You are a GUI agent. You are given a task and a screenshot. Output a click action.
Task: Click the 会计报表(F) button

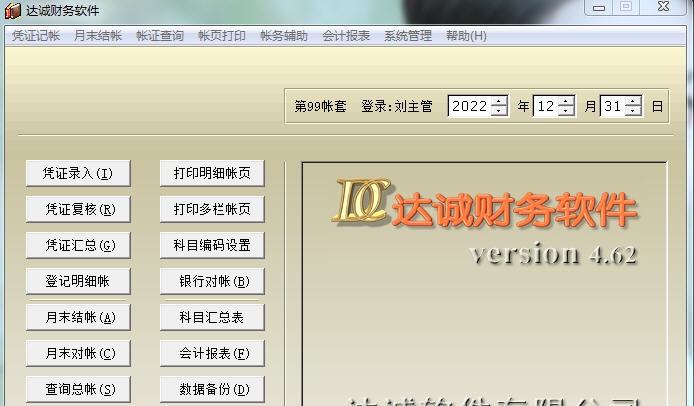click(212, 353)
